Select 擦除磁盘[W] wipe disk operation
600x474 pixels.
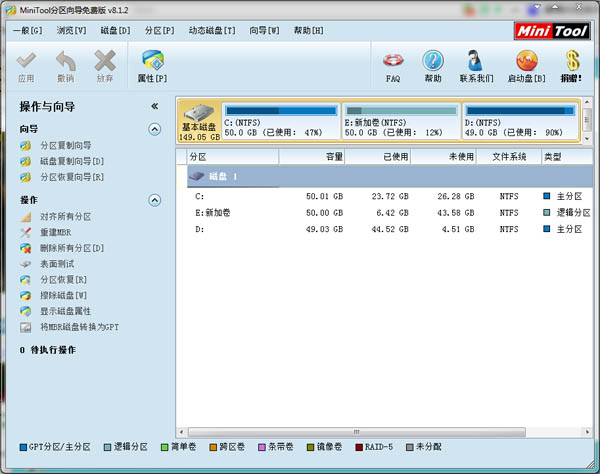(x=64, y=295)
